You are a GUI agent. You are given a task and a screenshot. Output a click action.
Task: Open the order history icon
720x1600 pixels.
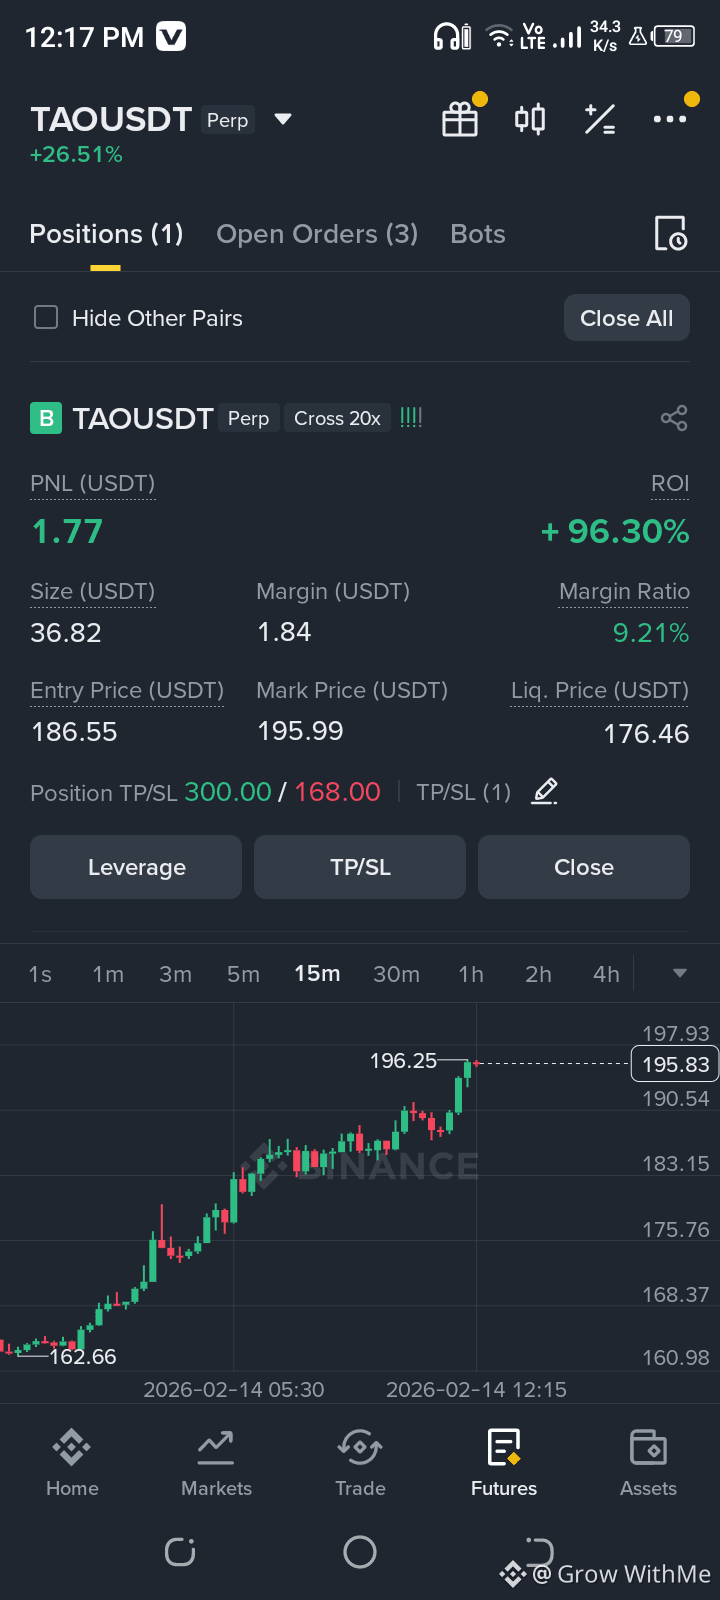(x=670, y=233)
